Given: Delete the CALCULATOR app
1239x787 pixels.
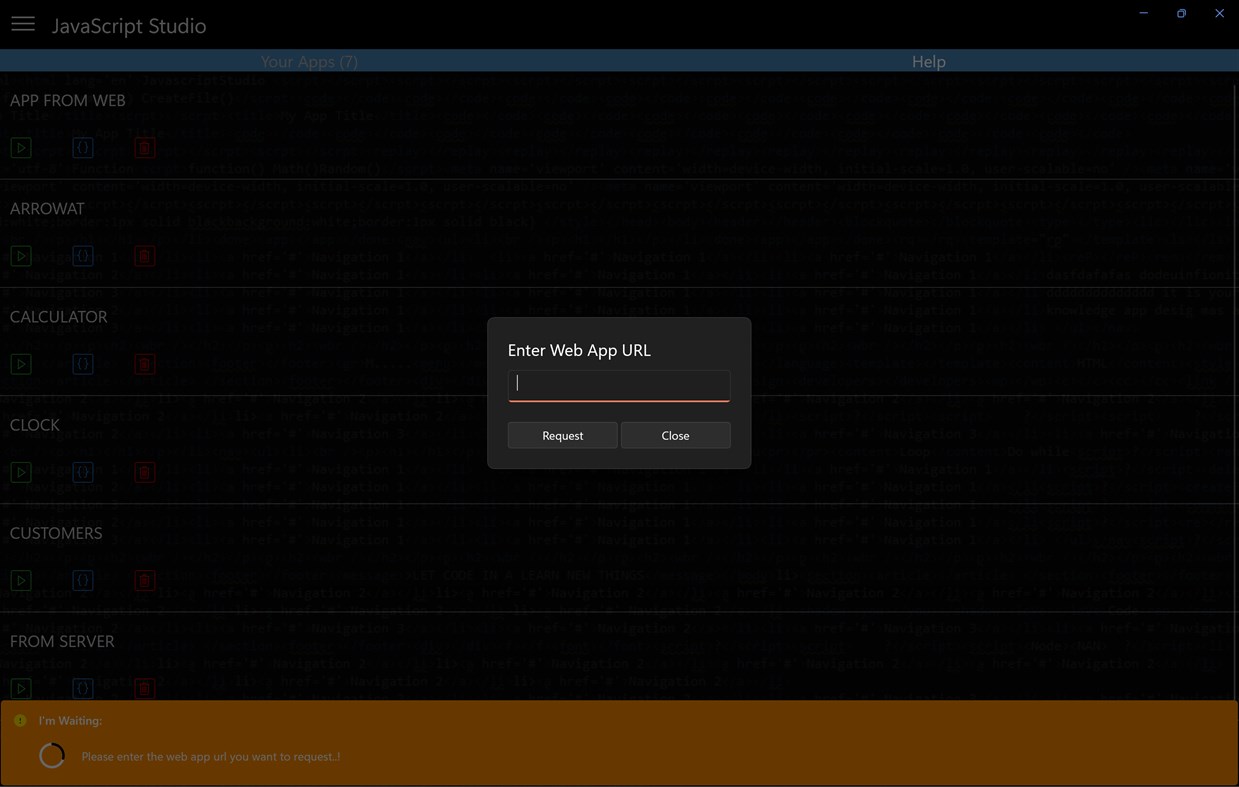Looking at the screenshot, I should tap(144, 364).
